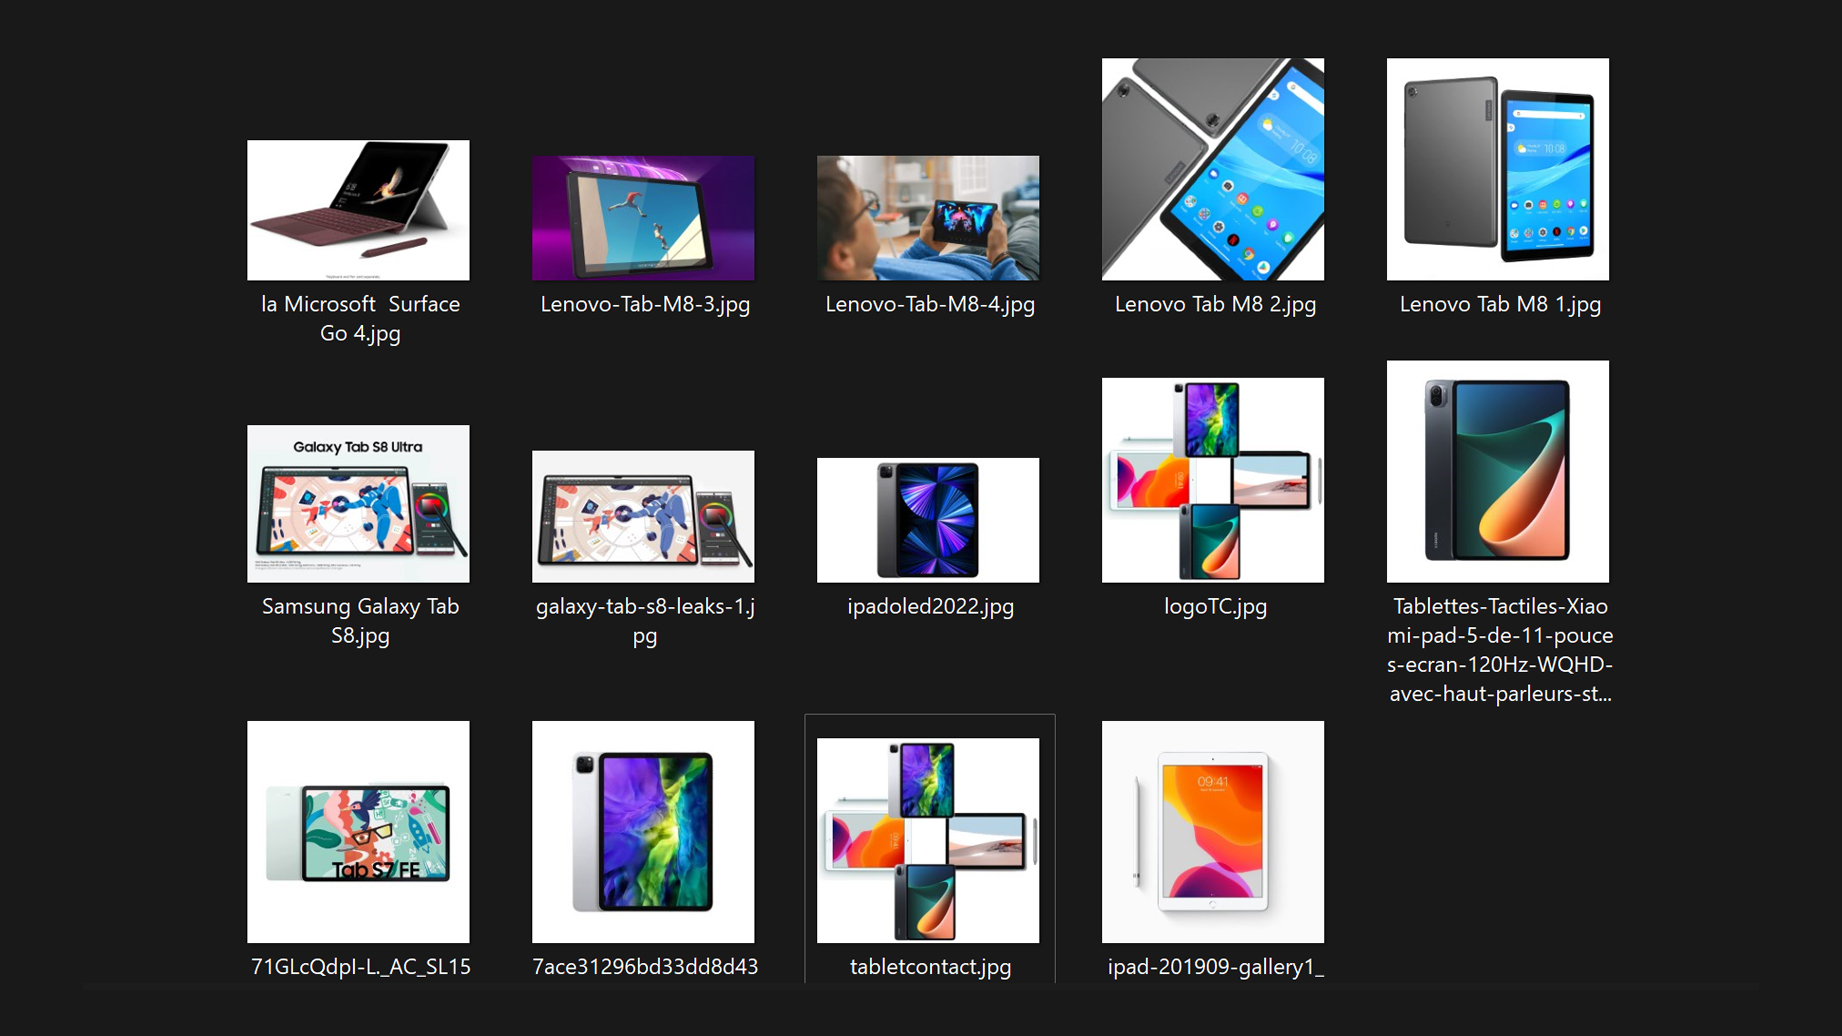Choose the Lenovo Tab M8 1.jpg thumbnail

pyautogui.click(x=1498, y=169)
